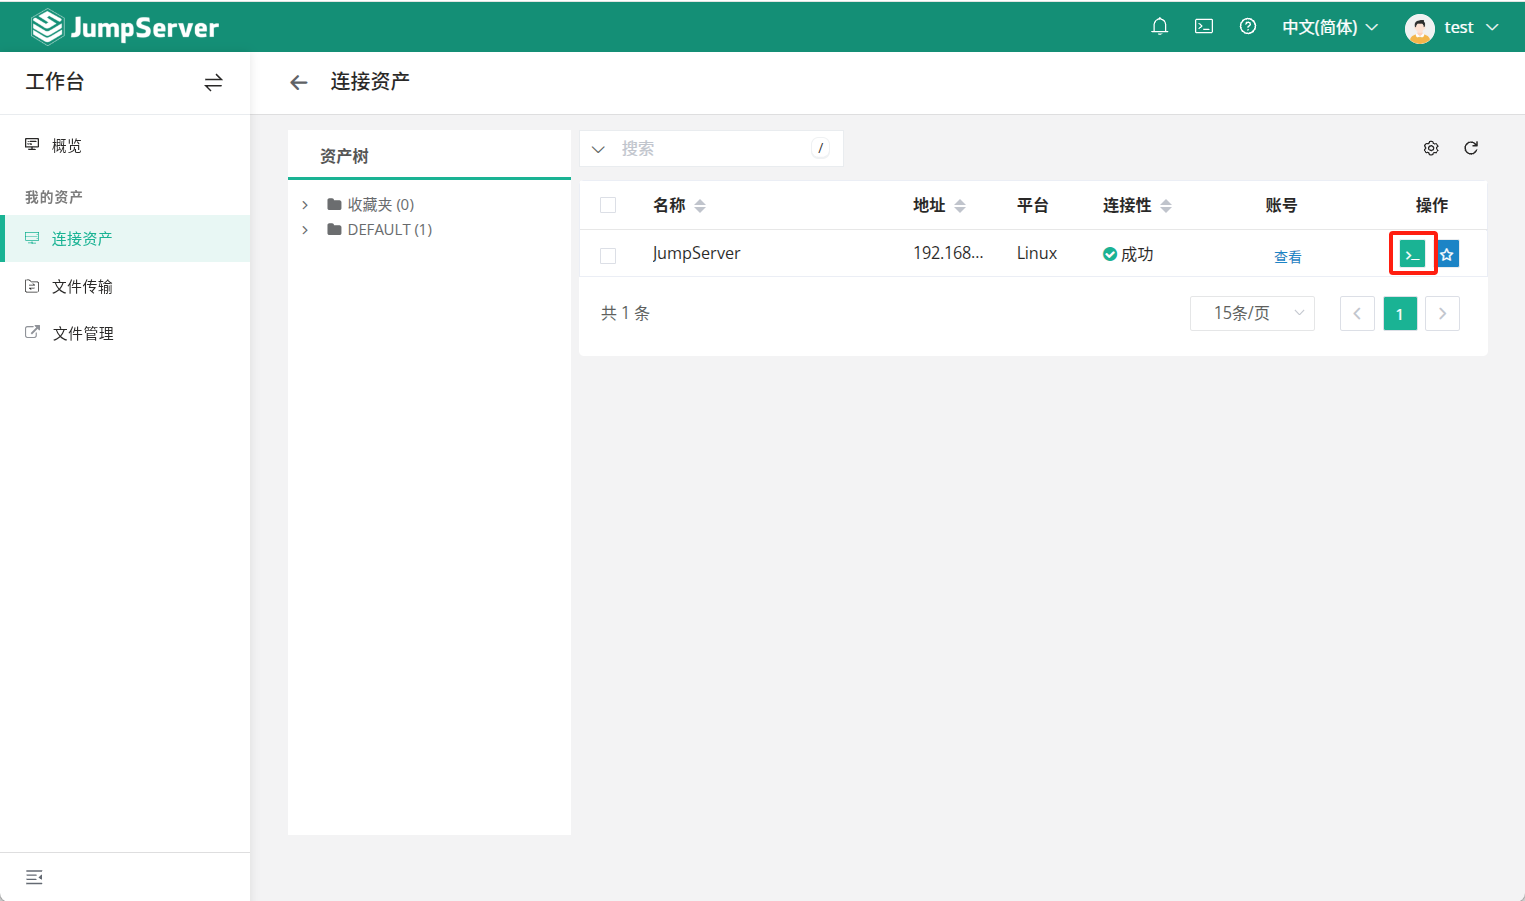1525x901 pixels.
Task: Go back with the left arrow icon
Action: click(298, 82)
